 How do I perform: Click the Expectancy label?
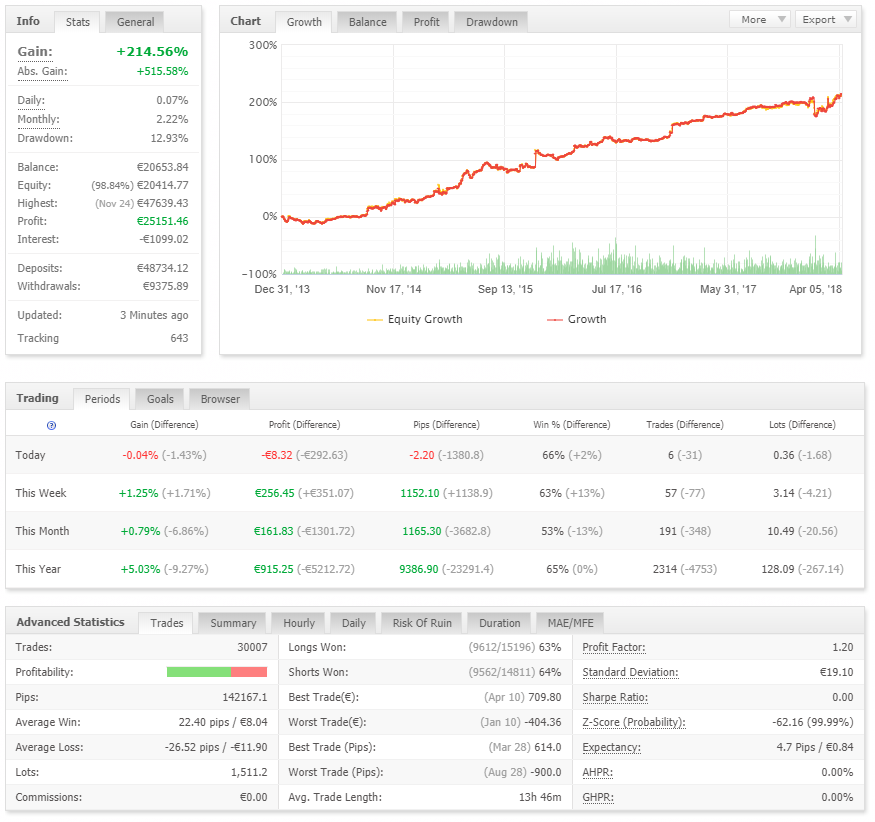click(x=612, y=747)
